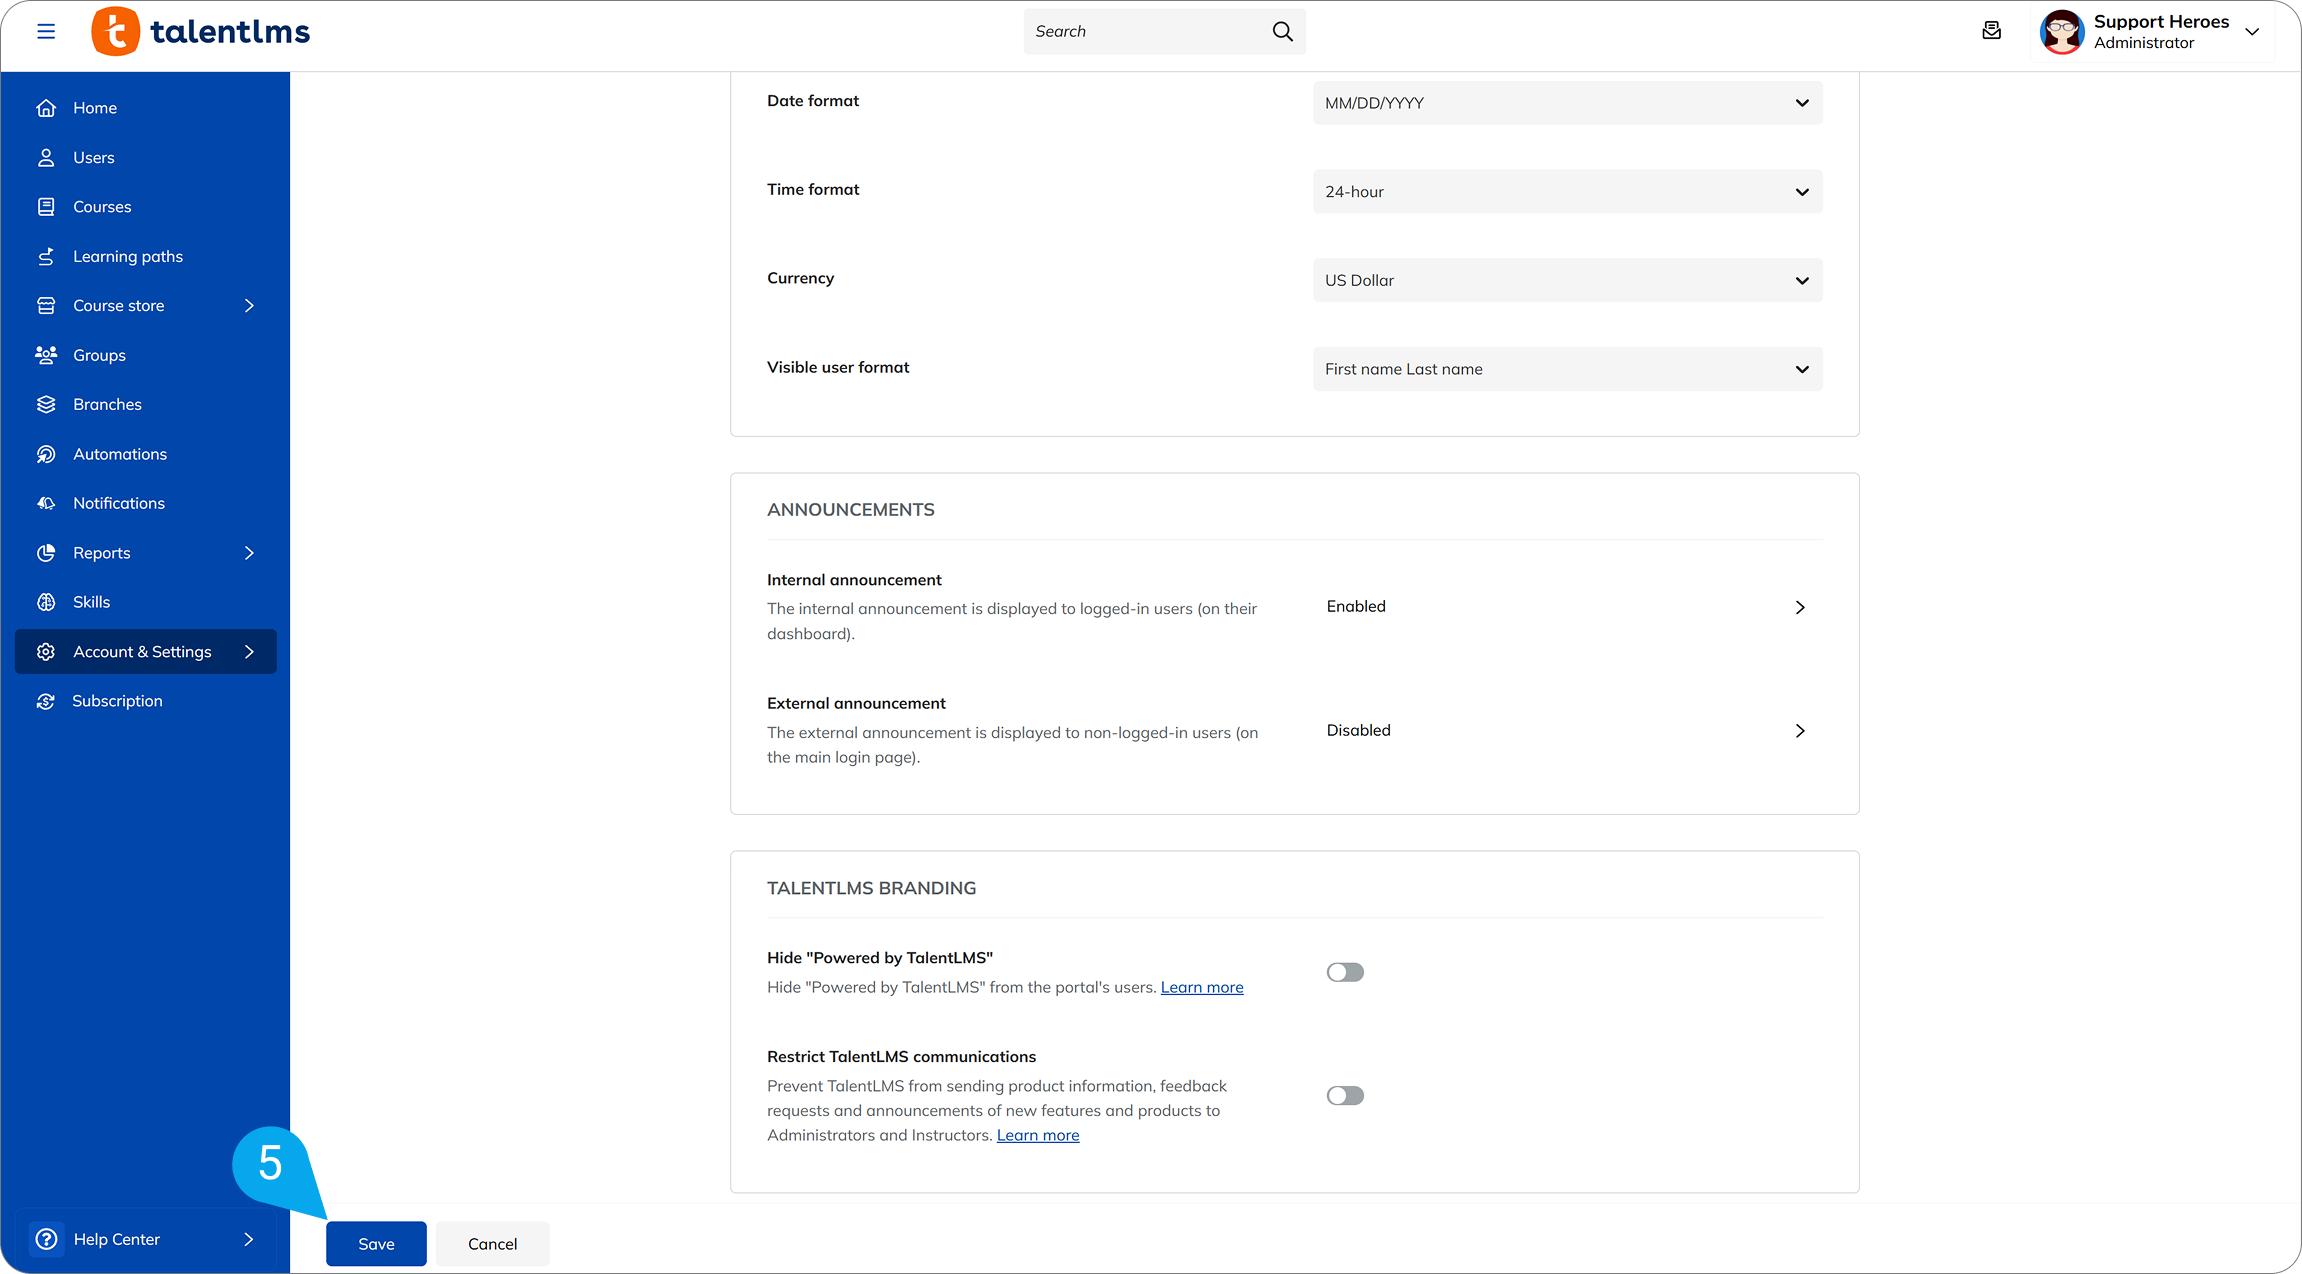This screenshot has height=1274, width=2302.
Task: Open the Date format dropdown
Action: point(1566,102)
